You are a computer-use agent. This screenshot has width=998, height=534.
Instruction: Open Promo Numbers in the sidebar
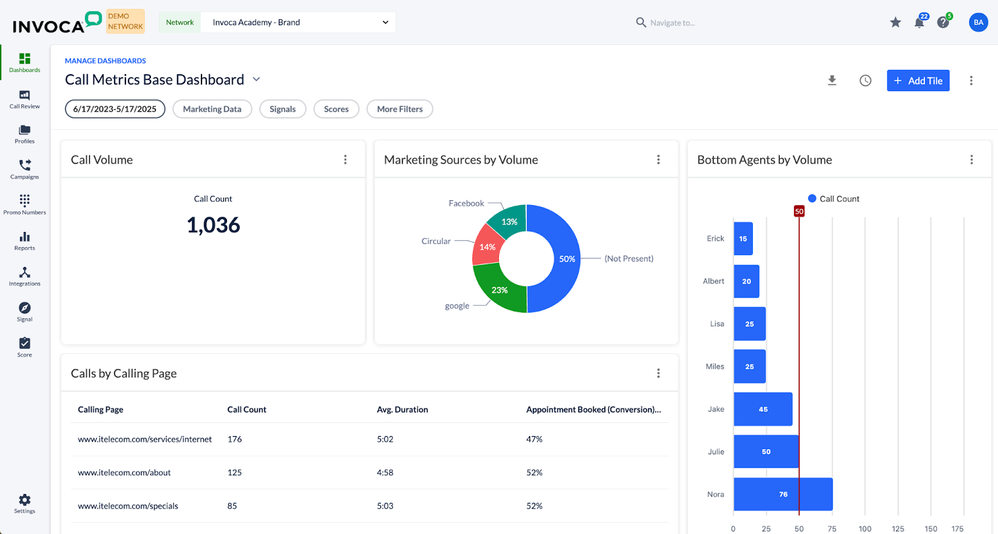[24, 205]
